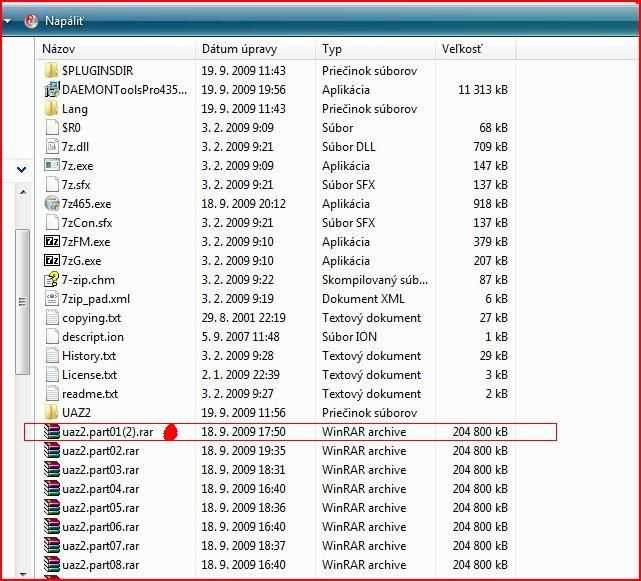Image resolution: width=641 pixels, height=581 pixels.
Task: Select the UAZ2 folder icon
Action: pos(52,413)
